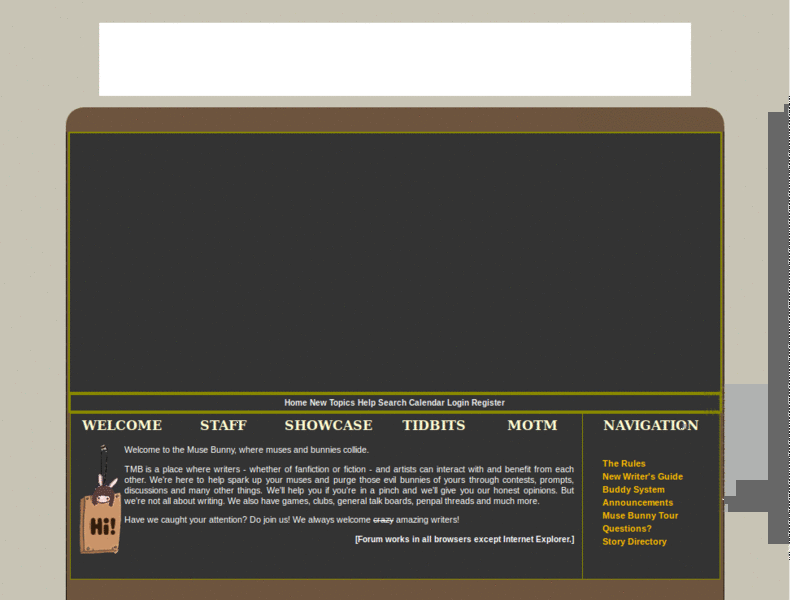Click the bunny Hi! tag image
The image size is (800, 600).
pos(100,499)
